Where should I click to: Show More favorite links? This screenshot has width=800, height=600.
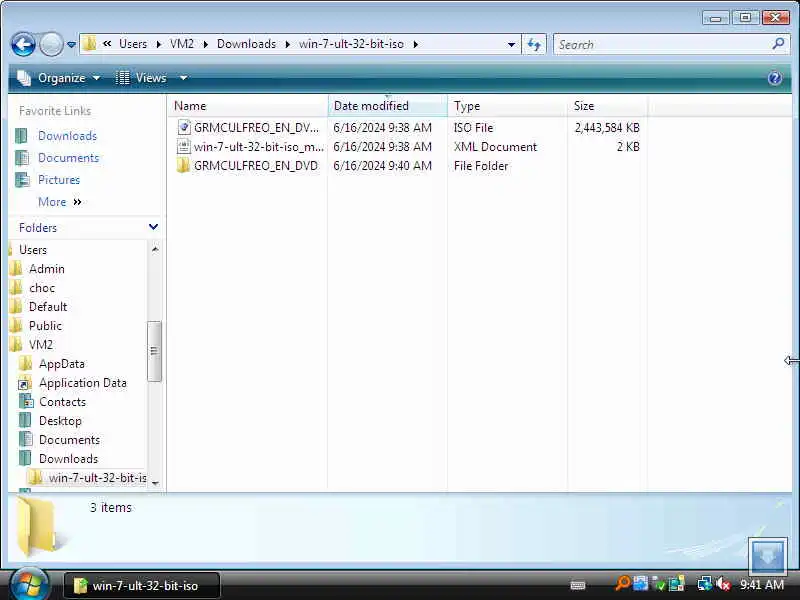point(60,202)
